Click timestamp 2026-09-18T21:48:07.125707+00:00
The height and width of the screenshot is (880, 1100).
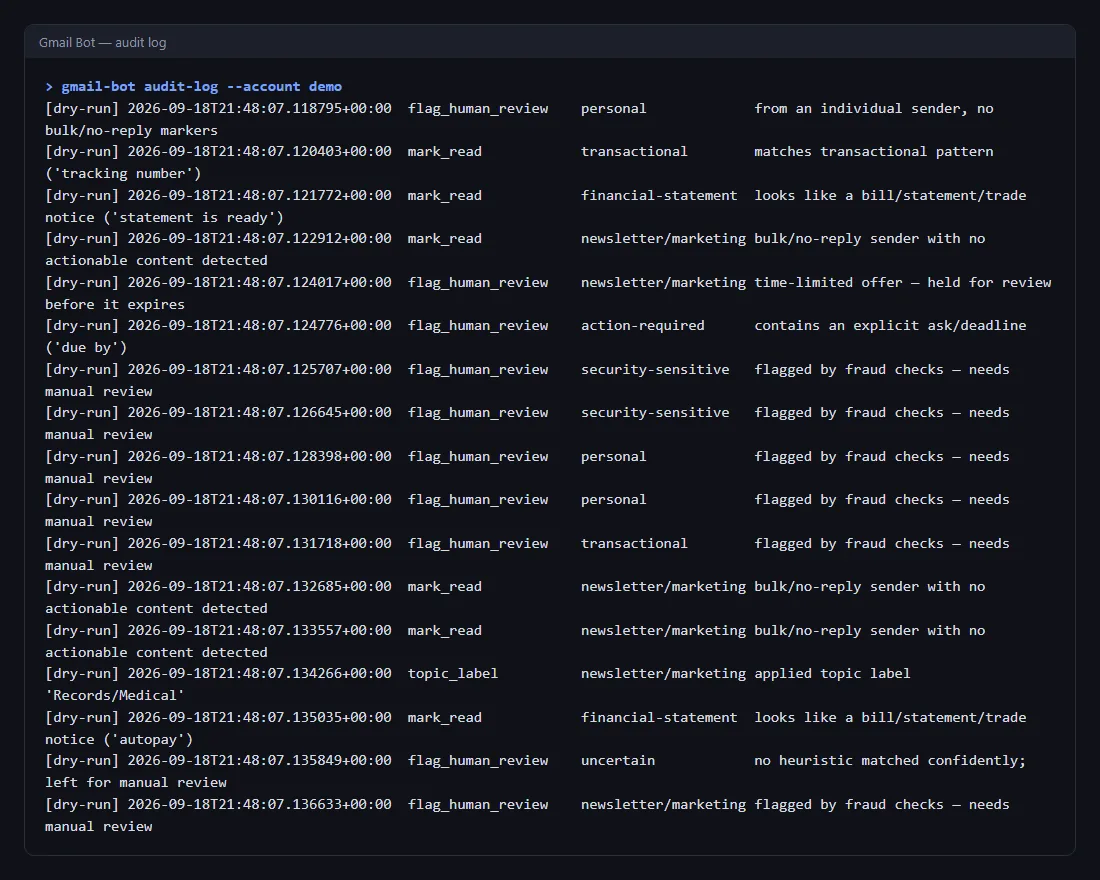click(260, 369)
